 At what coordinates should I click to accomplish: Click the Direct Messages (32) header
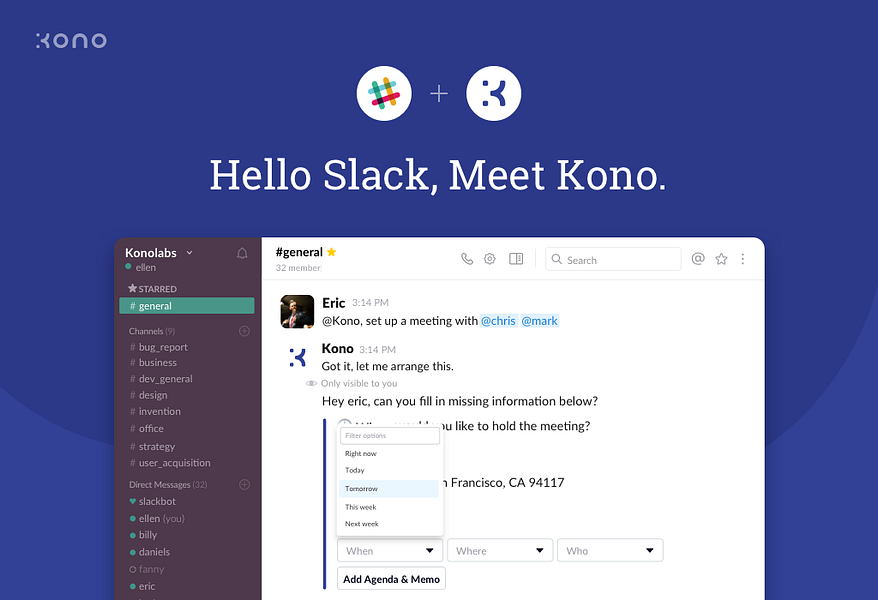coord(168,484)
